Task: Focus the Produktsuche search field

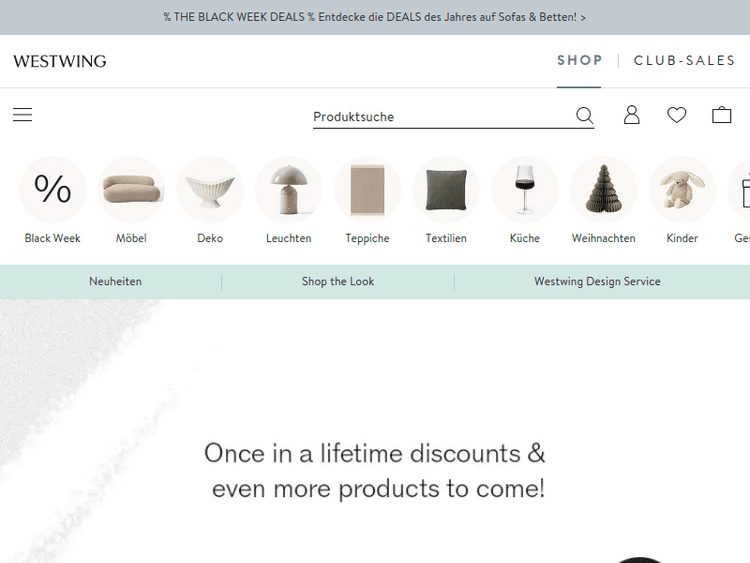Action: tap(442, 117)
